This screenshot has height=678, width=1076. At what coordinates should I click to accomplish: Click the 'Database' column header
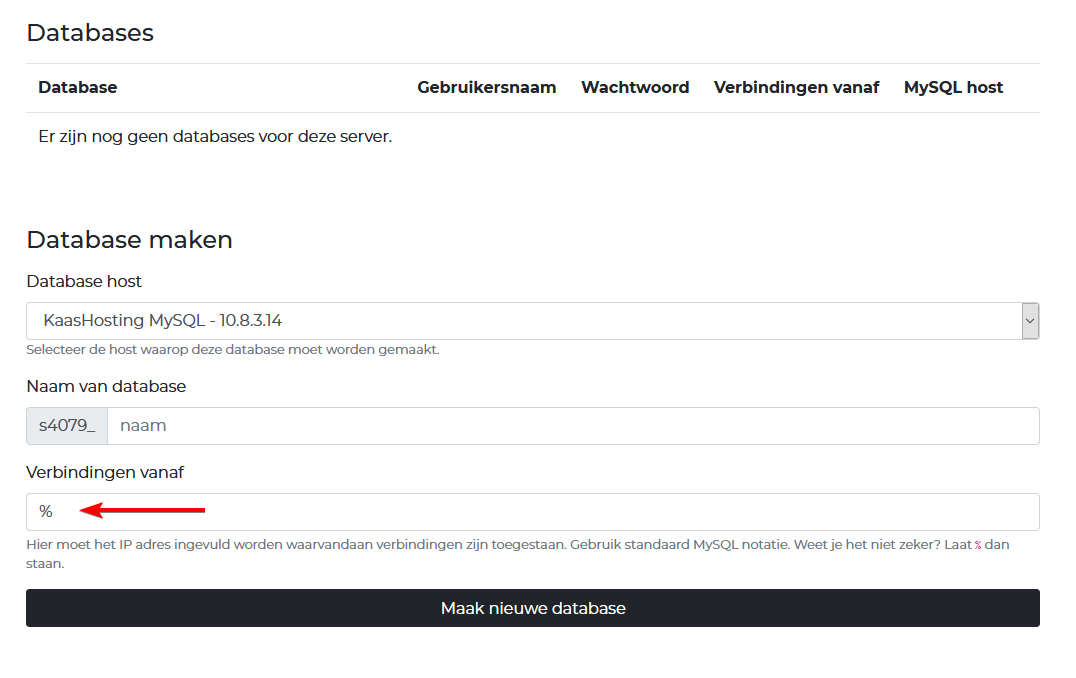point(78,88)
